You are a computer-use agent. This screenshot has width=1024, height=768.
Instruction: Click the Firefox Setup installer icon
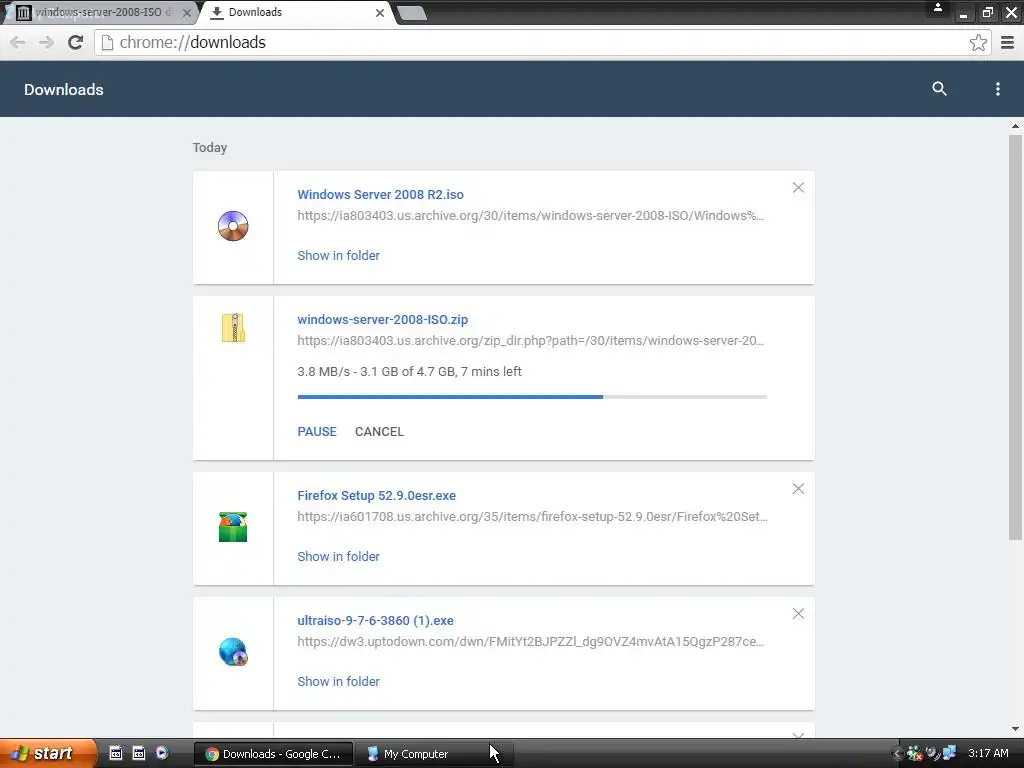[x=233, y=527]
